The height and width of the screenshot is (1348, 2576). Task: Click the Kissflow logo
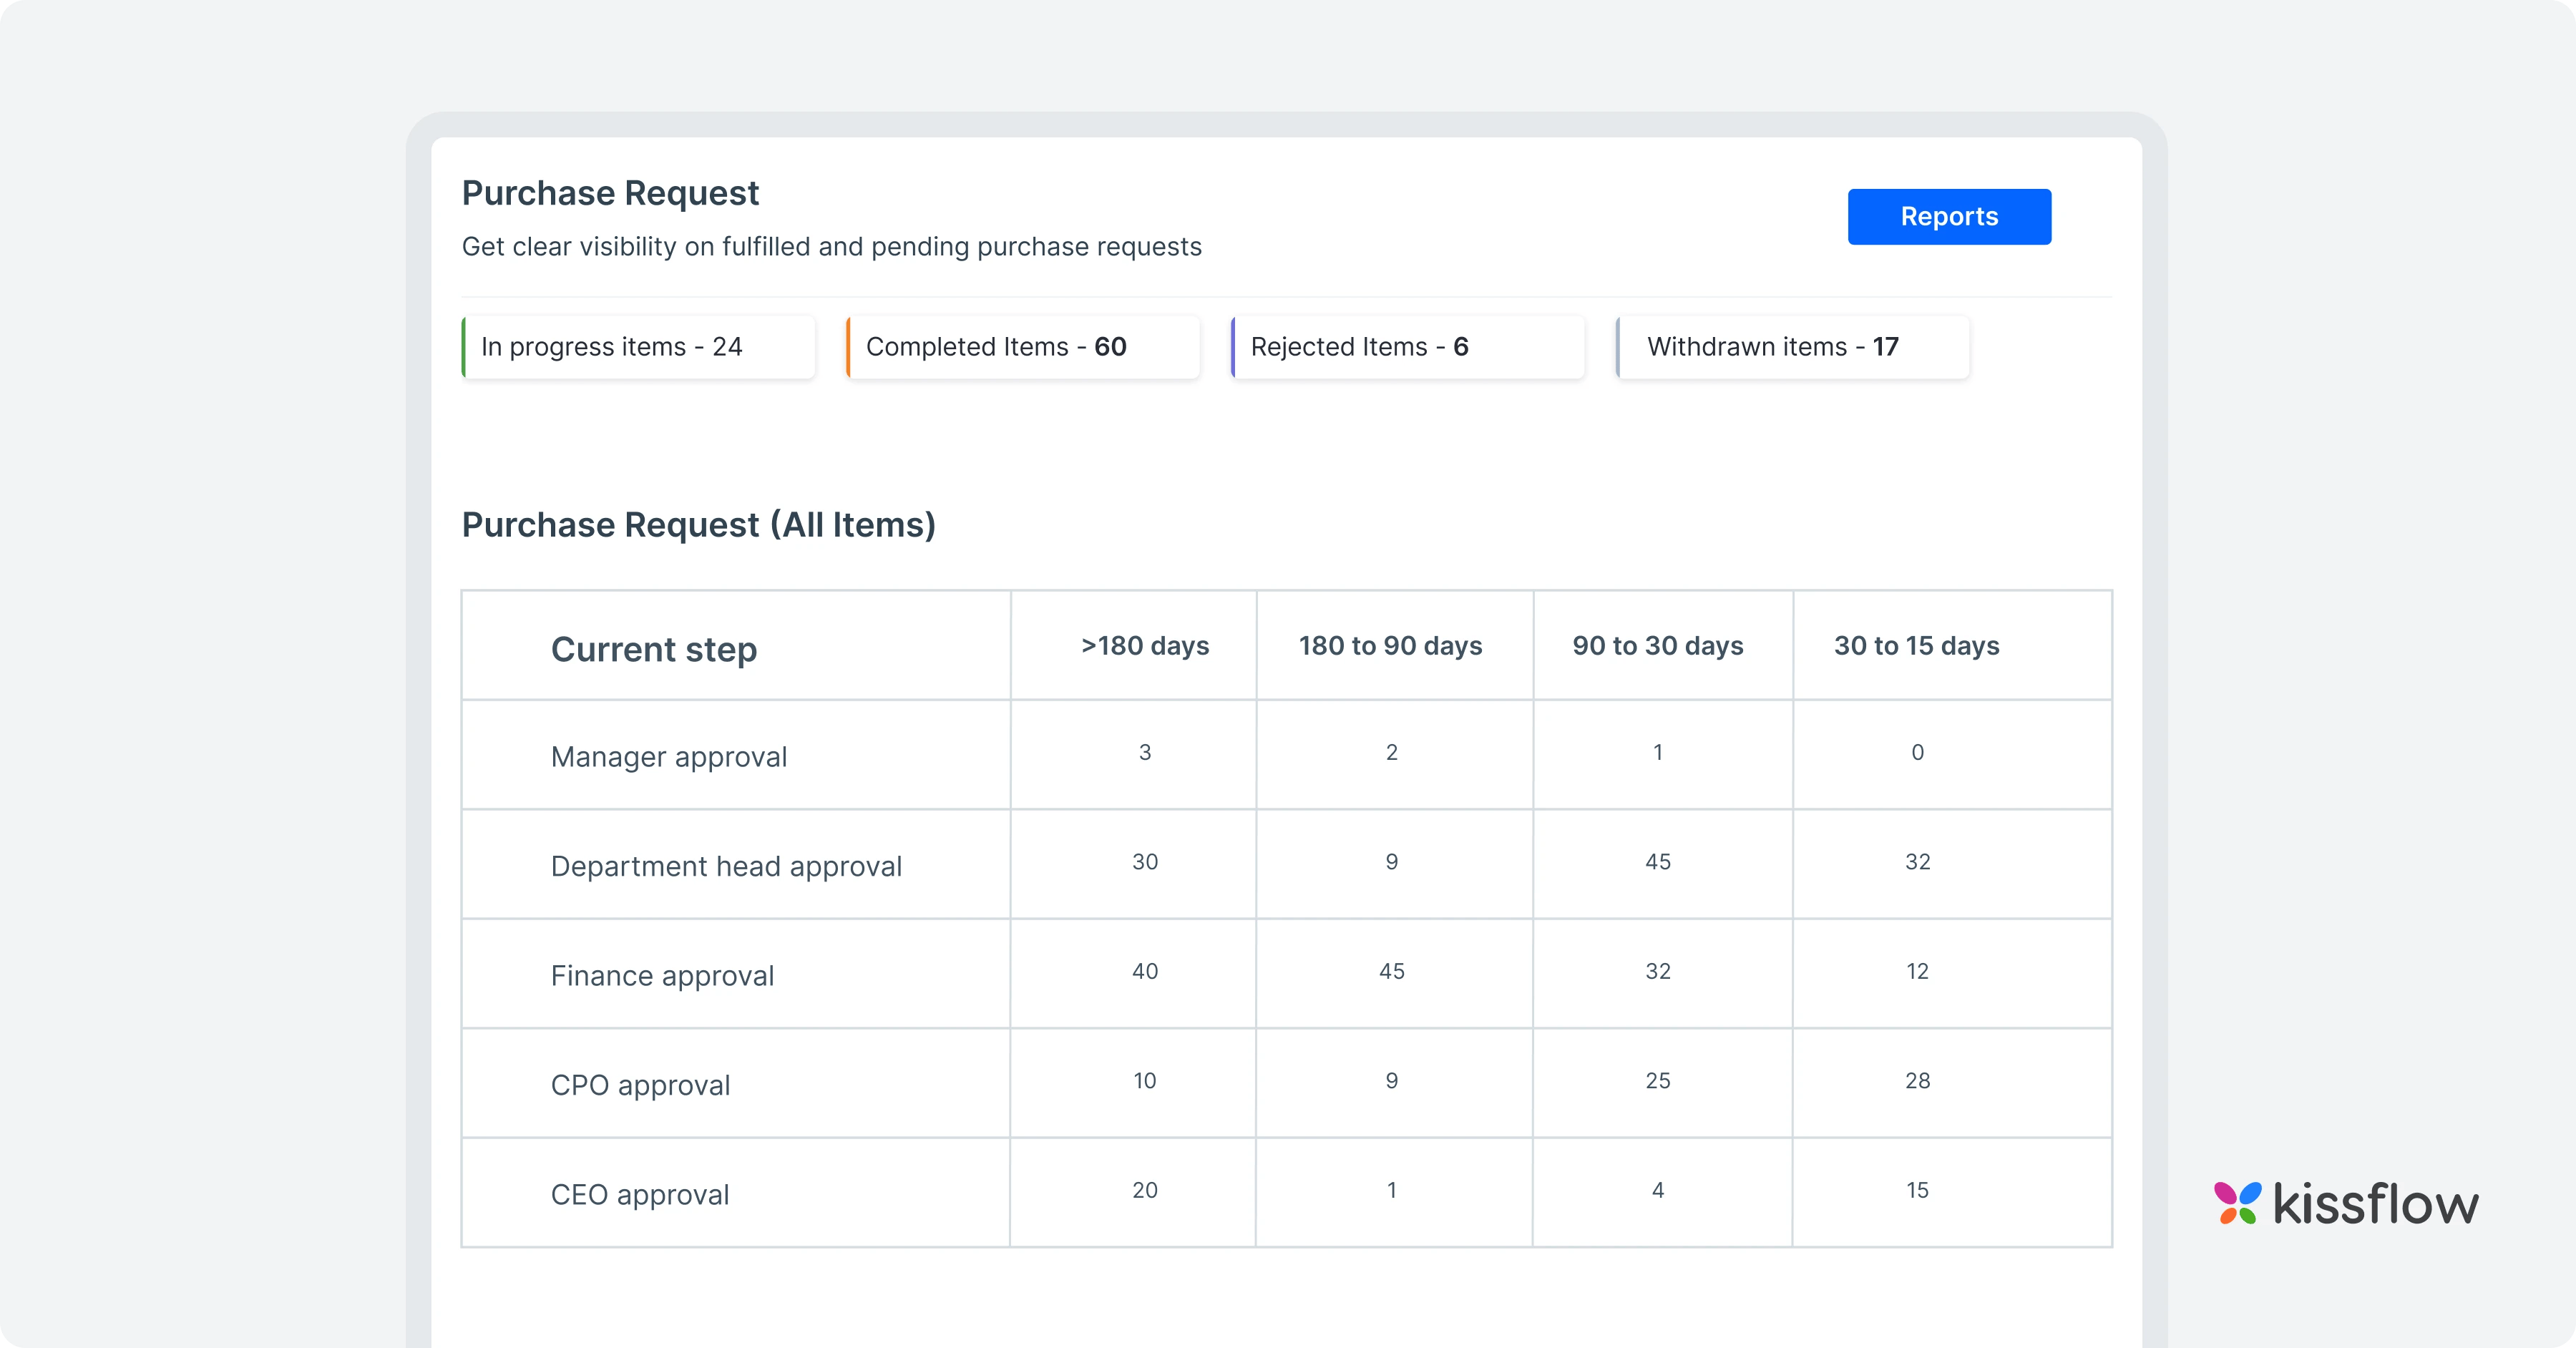(2346, 1203)
